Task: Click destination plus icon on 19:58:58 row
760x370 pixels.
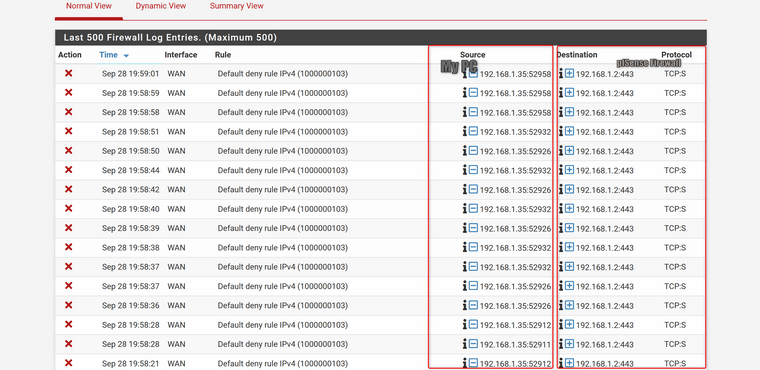Action: point(570,112)
